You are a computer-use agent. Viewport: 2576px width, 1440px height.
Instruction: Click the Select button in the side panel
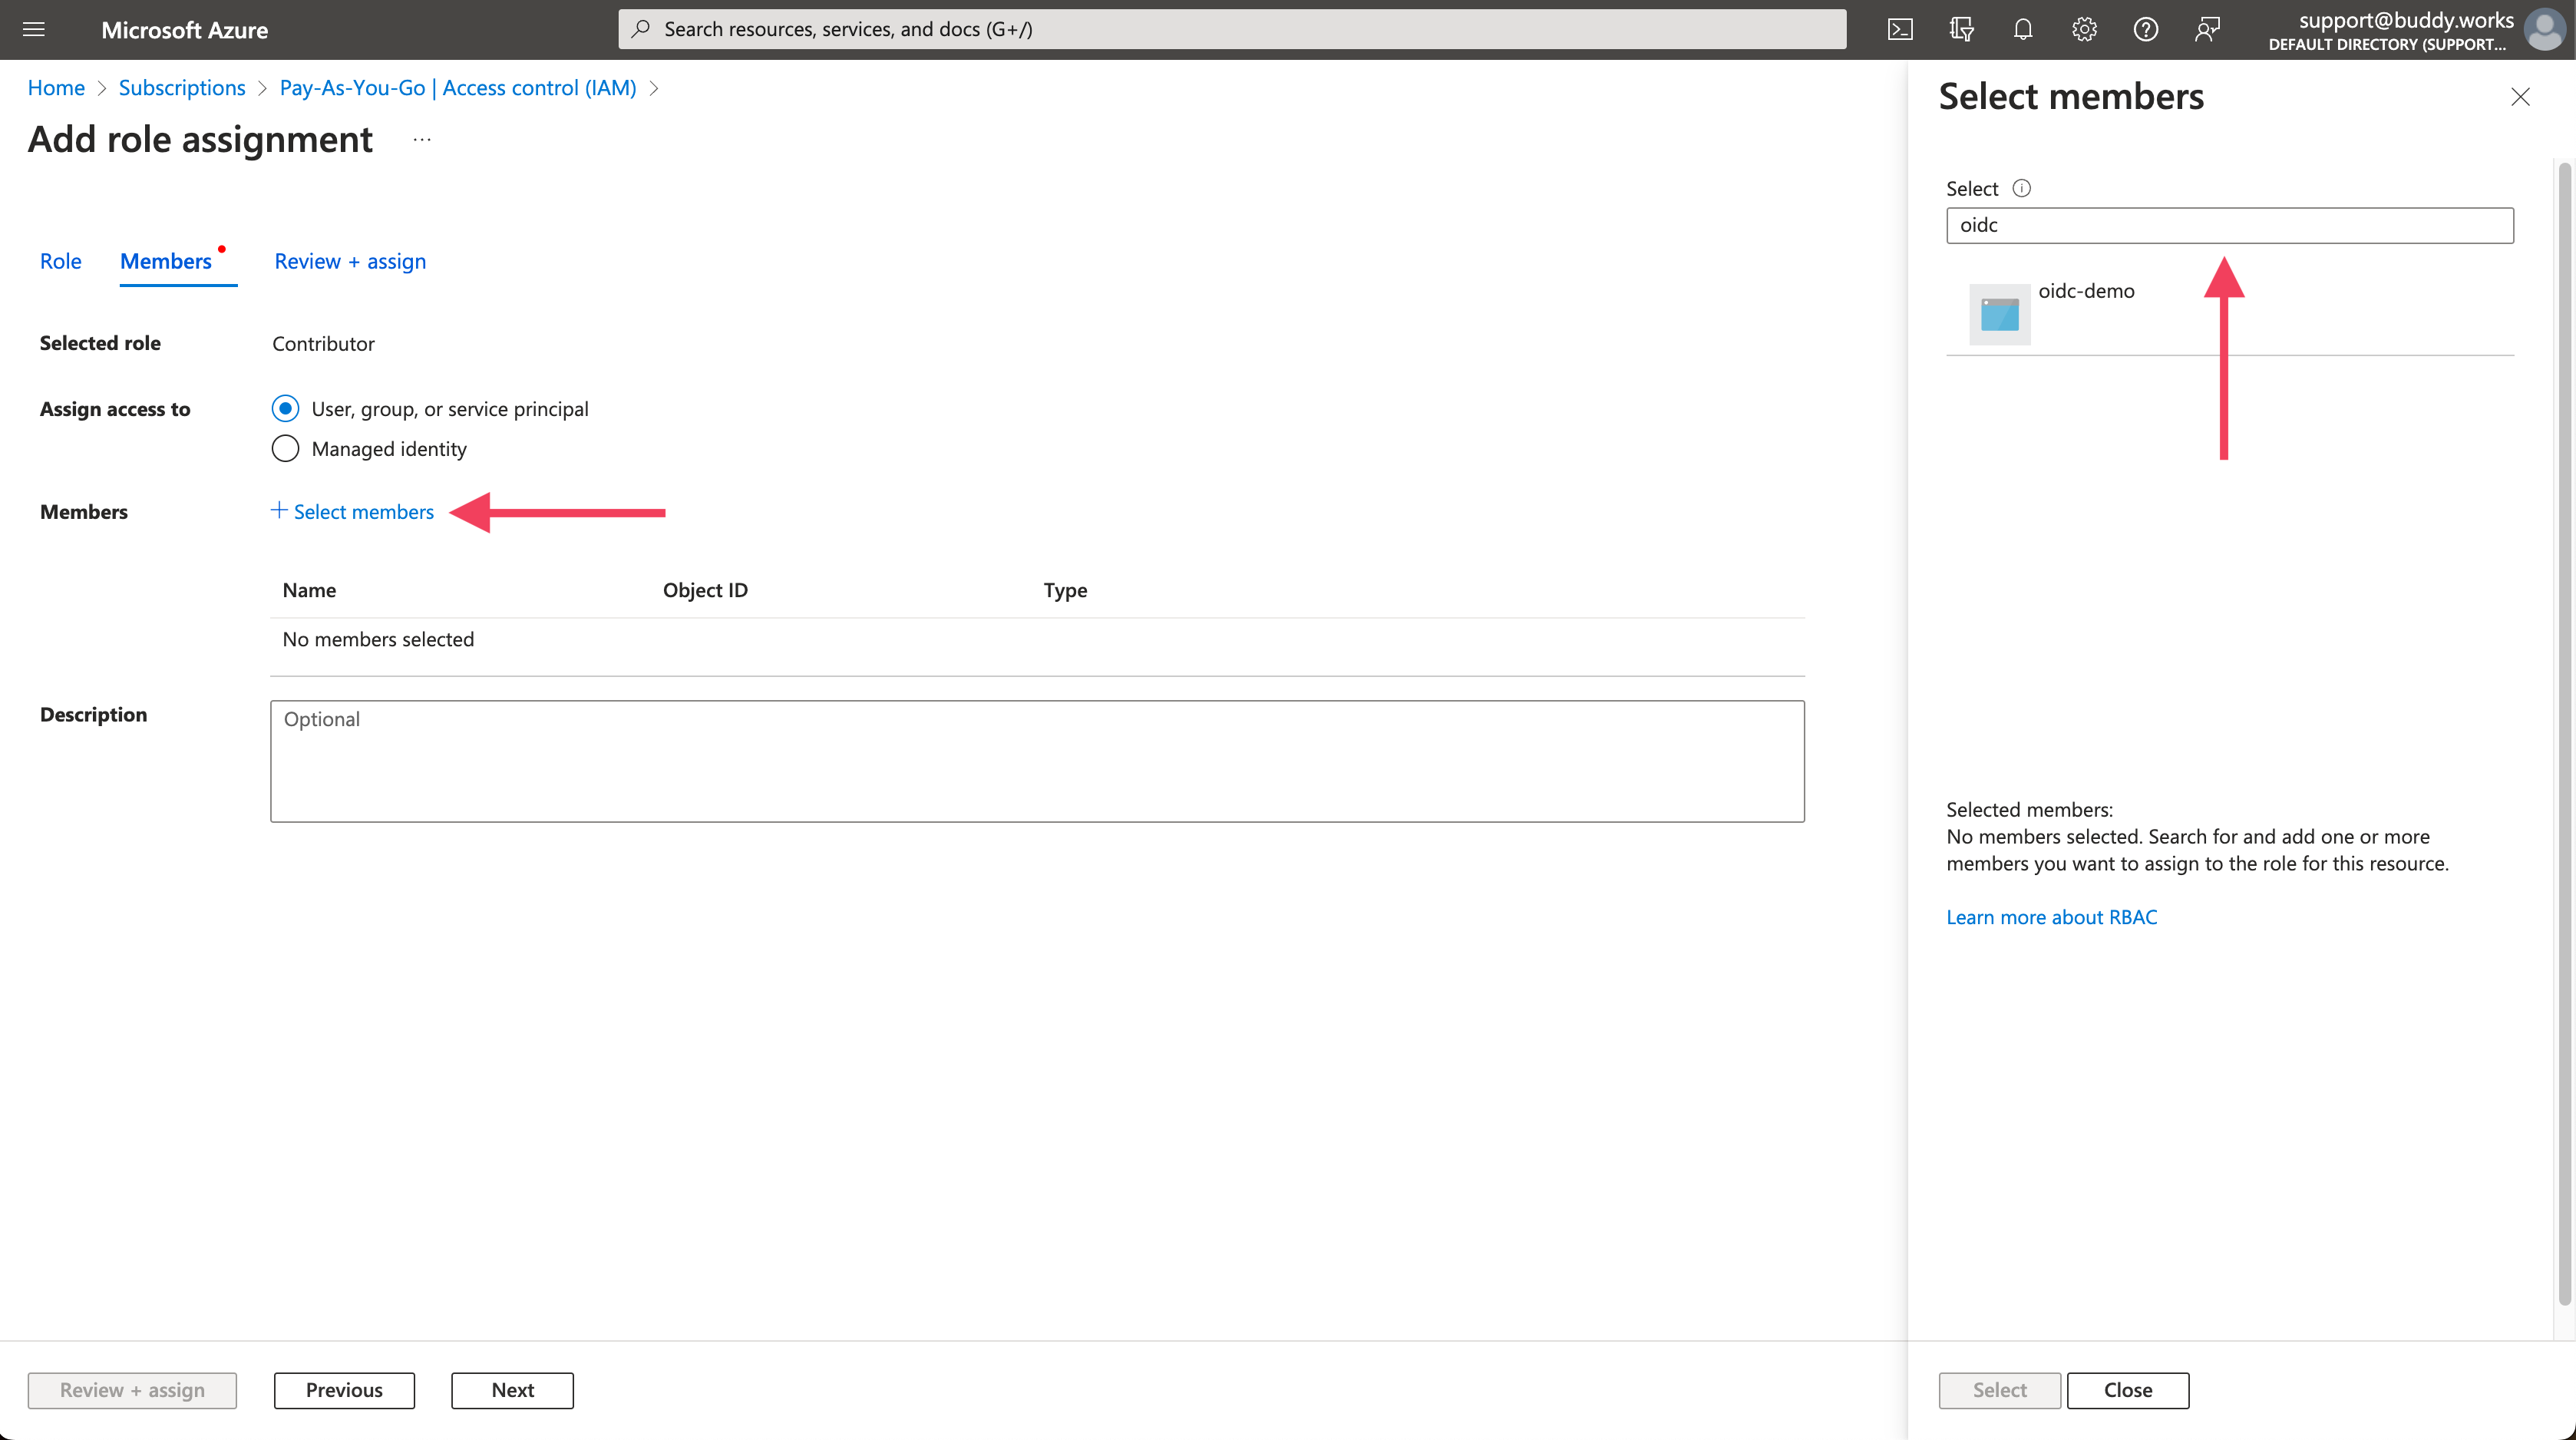pyautogui.click(x=2000, y=1390)
